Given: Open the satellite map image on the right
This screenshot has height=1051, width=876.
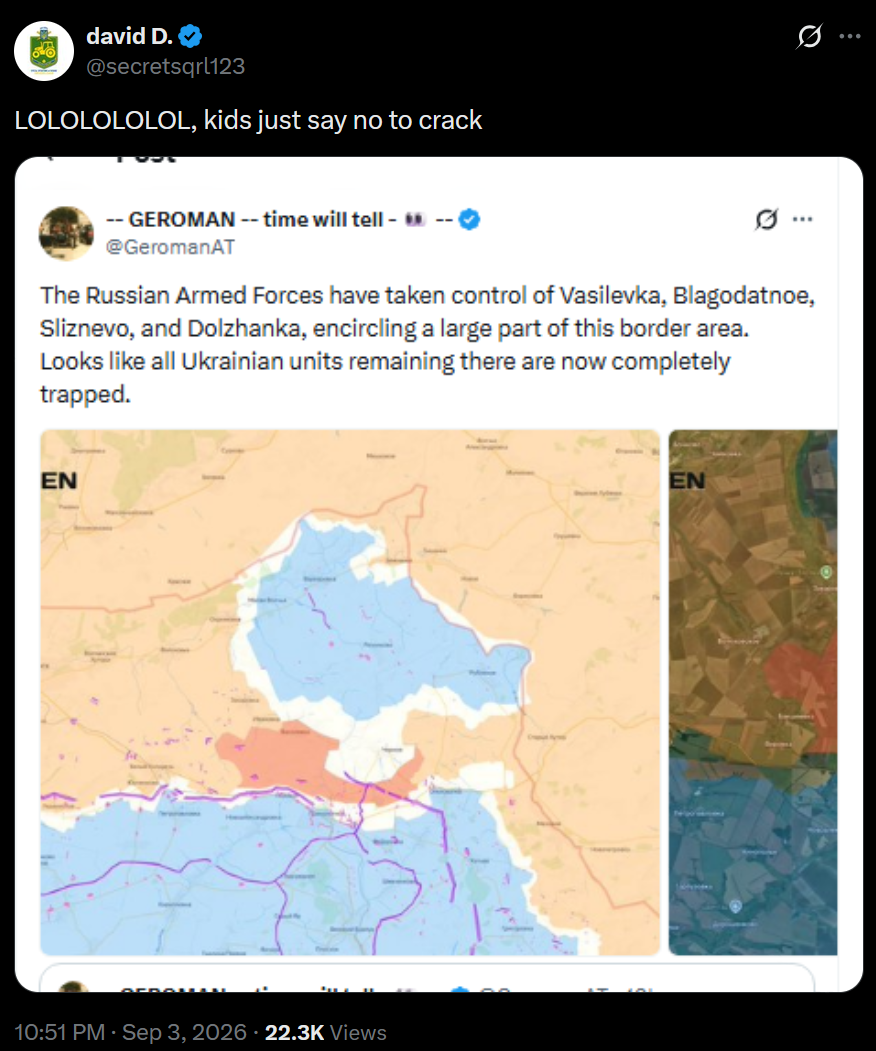Looking at the screenshot, I should tap(753, 692).
